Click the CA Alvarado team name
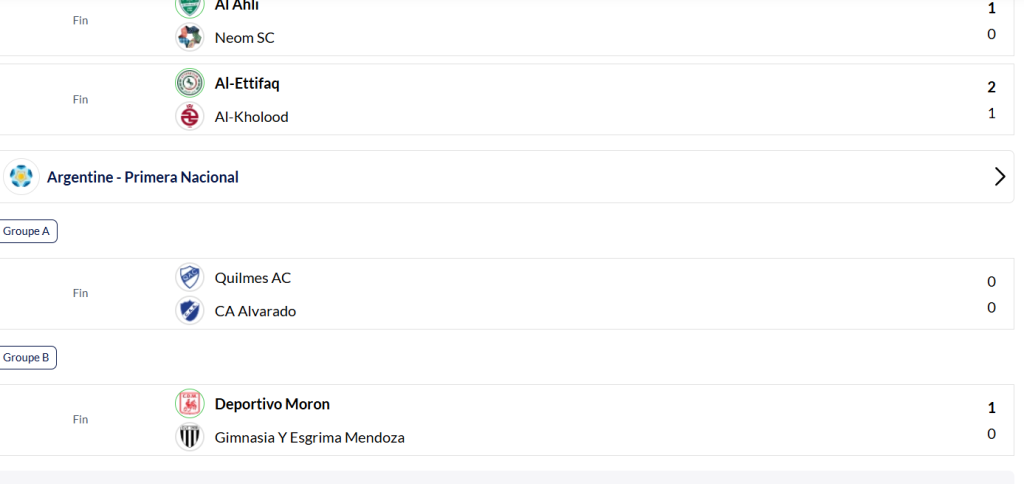Image resolution: width=1024 pixels, height=484 pixels. pos(255,311)
